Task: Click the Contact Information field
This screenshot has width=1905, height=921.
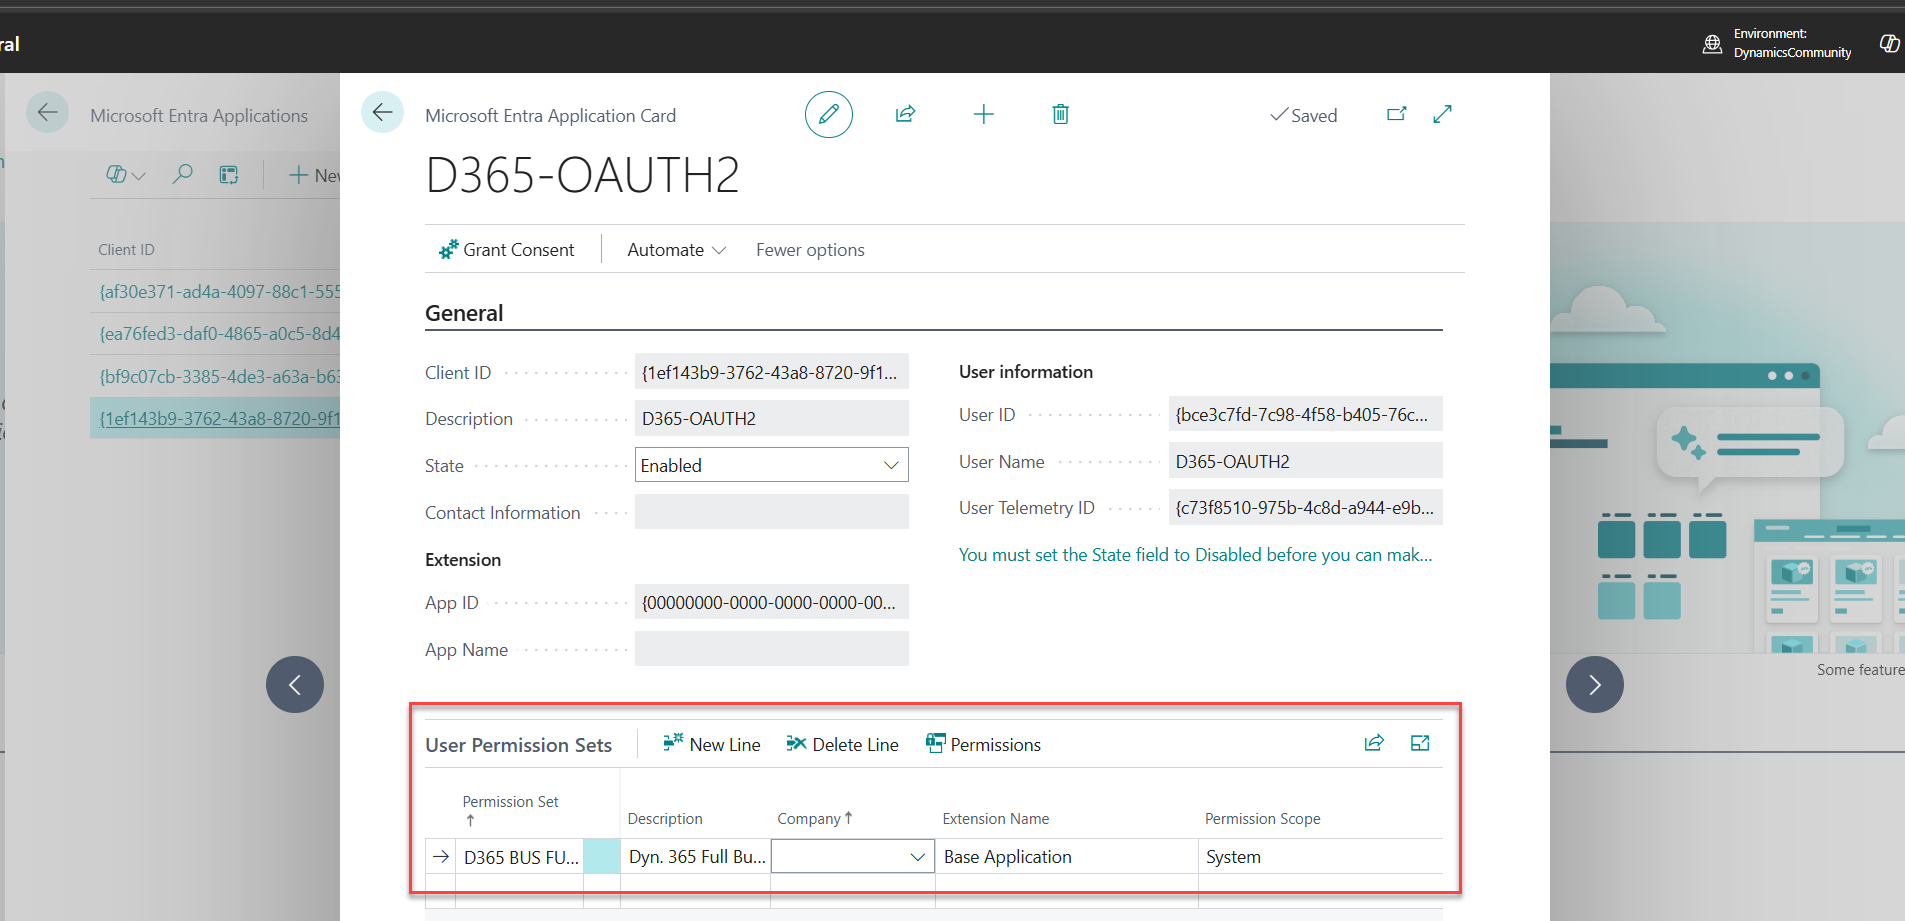Action: (772, 512)
